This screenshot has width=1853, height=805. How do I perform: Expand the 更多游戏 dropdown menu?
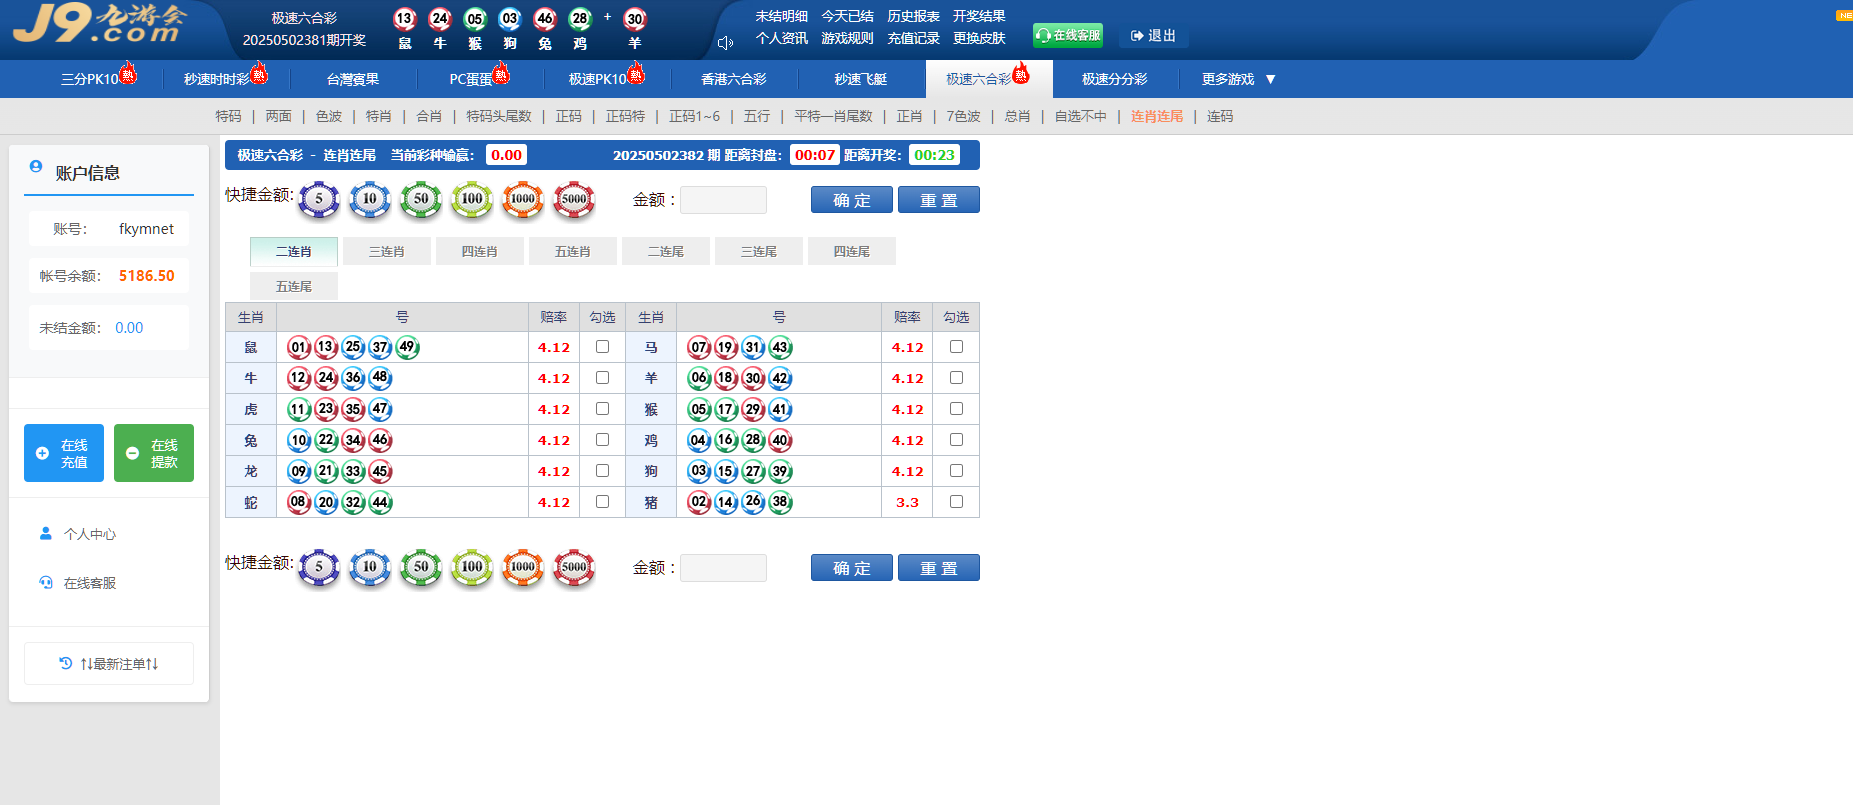[x=1238, y=79]
